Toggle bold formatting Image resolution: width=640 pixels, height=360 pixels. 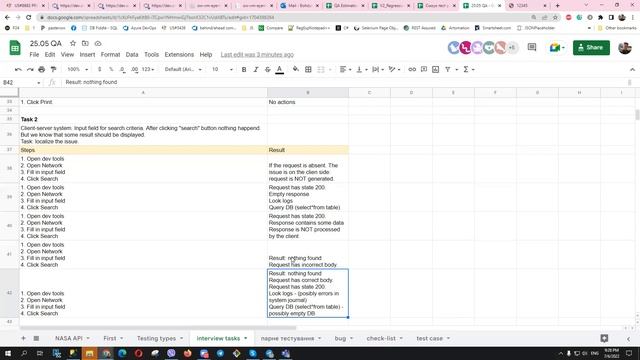(244, 69)
